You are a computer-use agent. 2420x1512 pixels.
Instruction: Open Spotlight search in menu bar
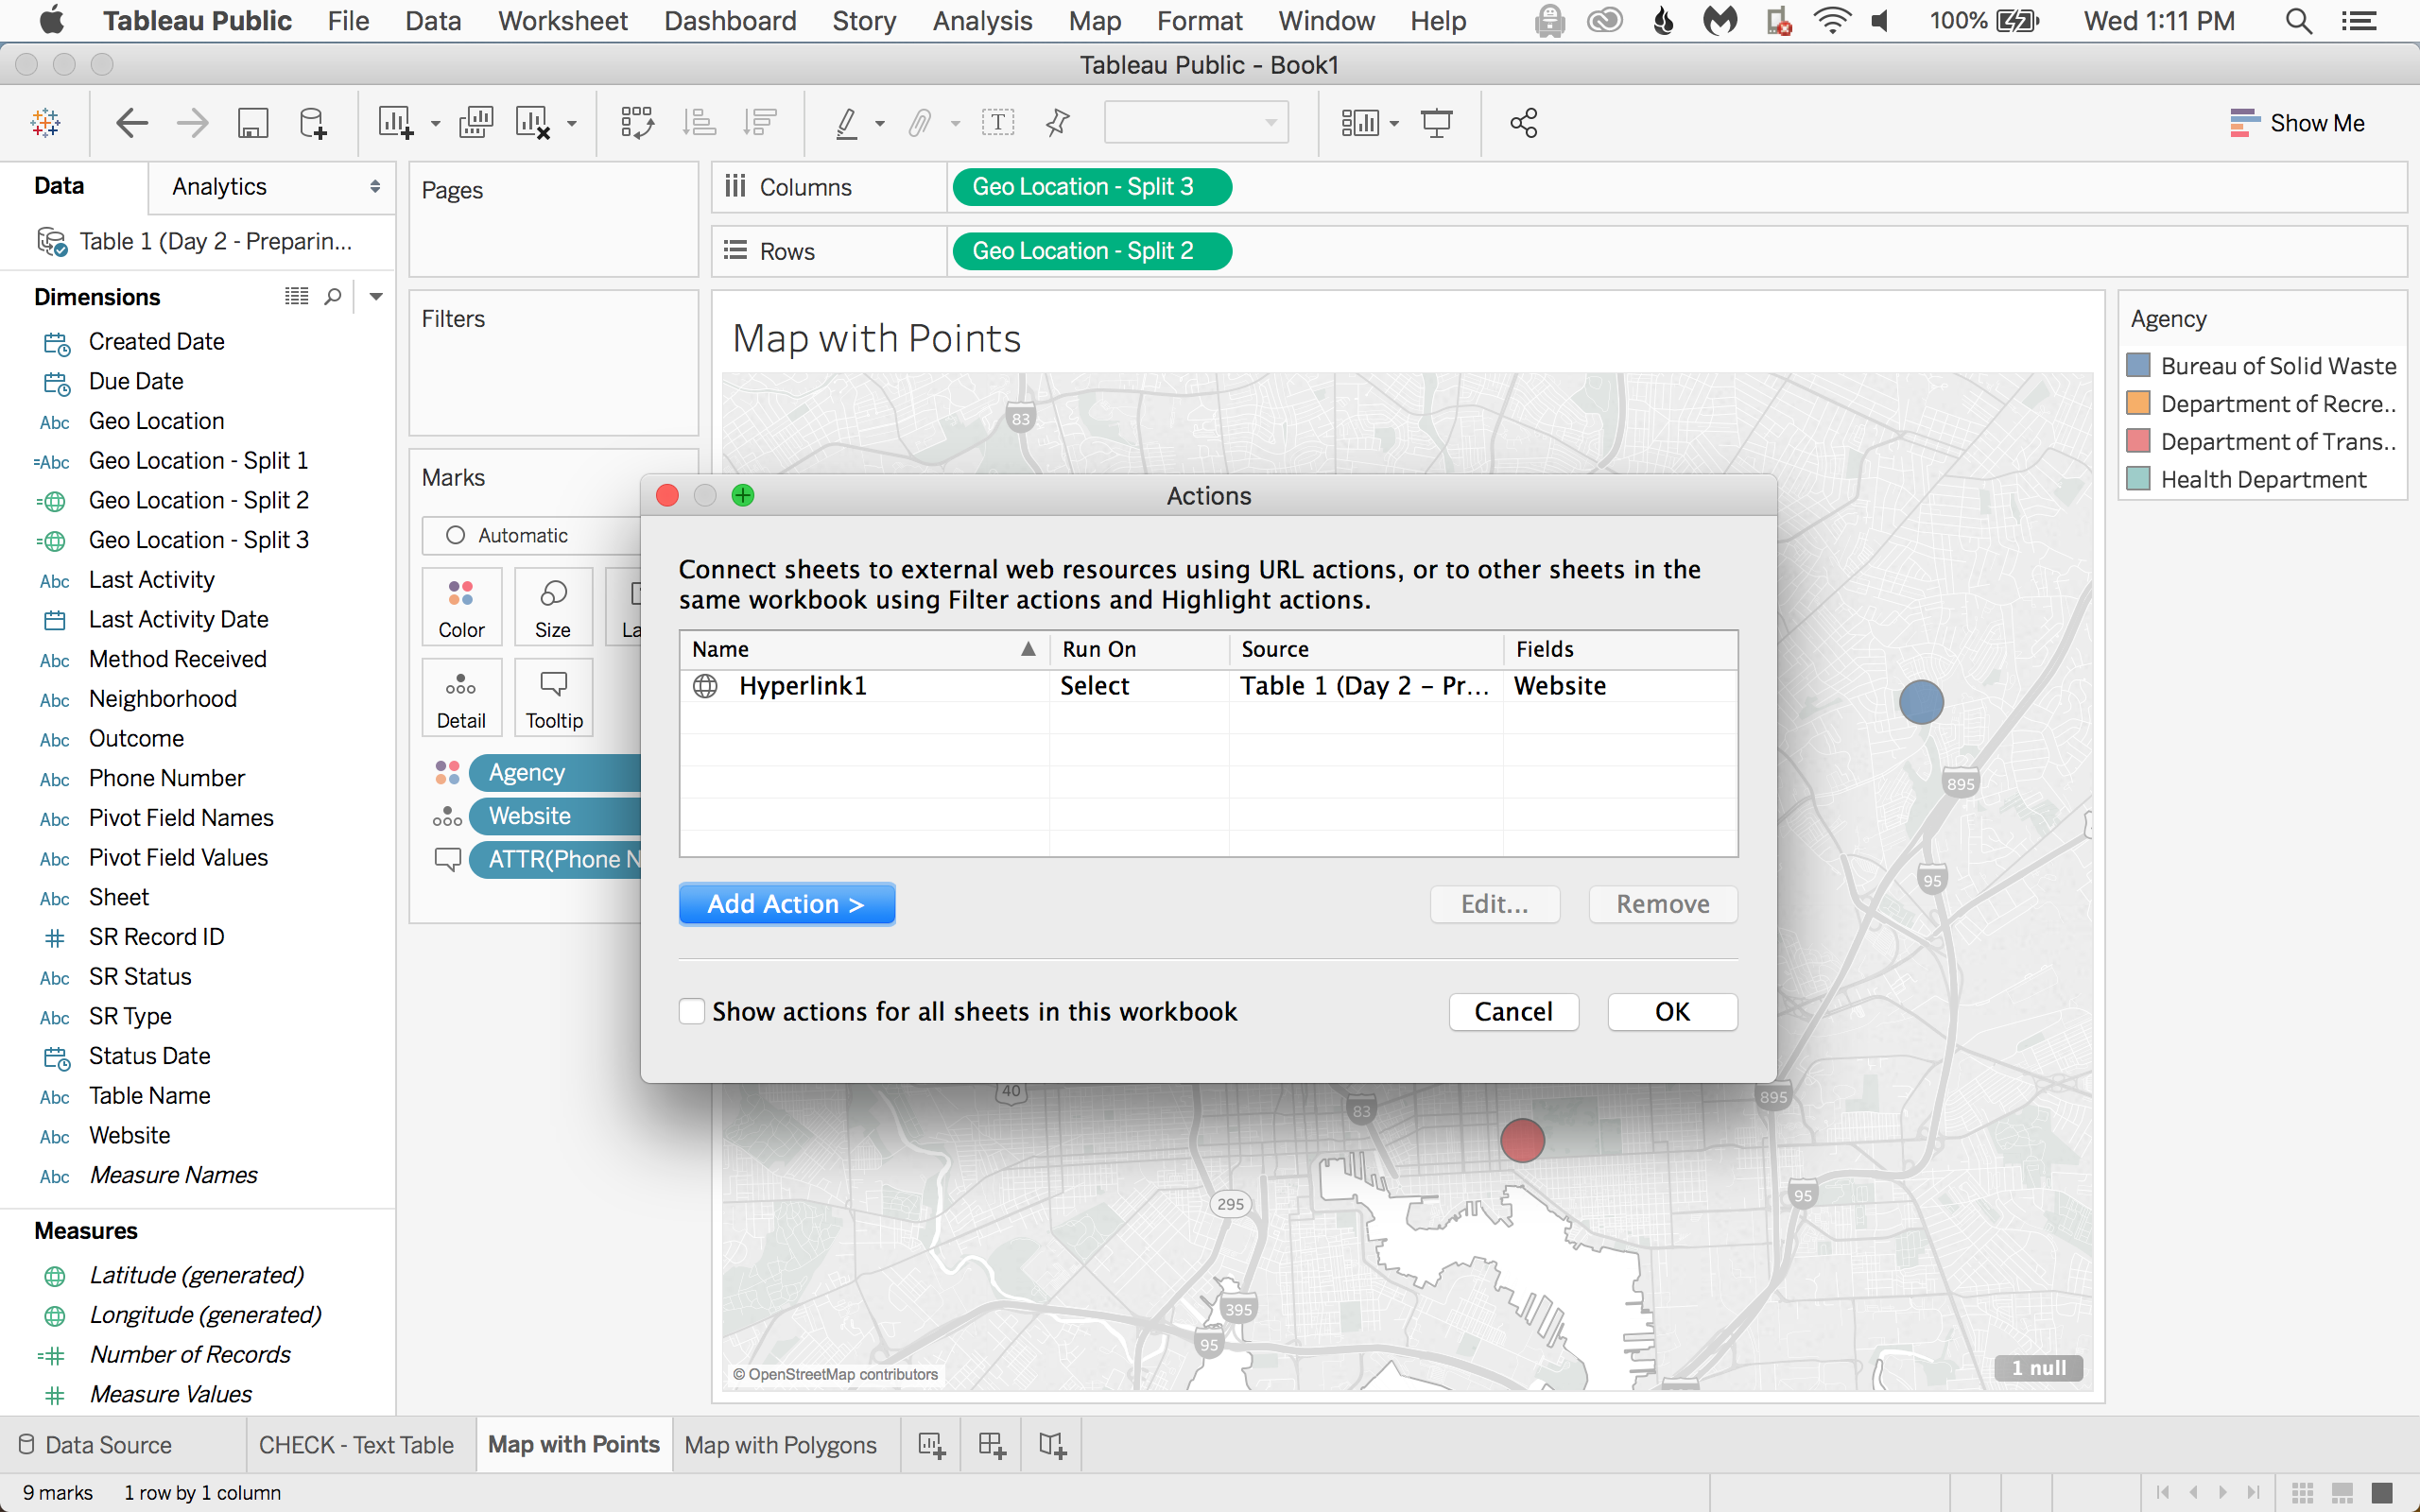2299,21
